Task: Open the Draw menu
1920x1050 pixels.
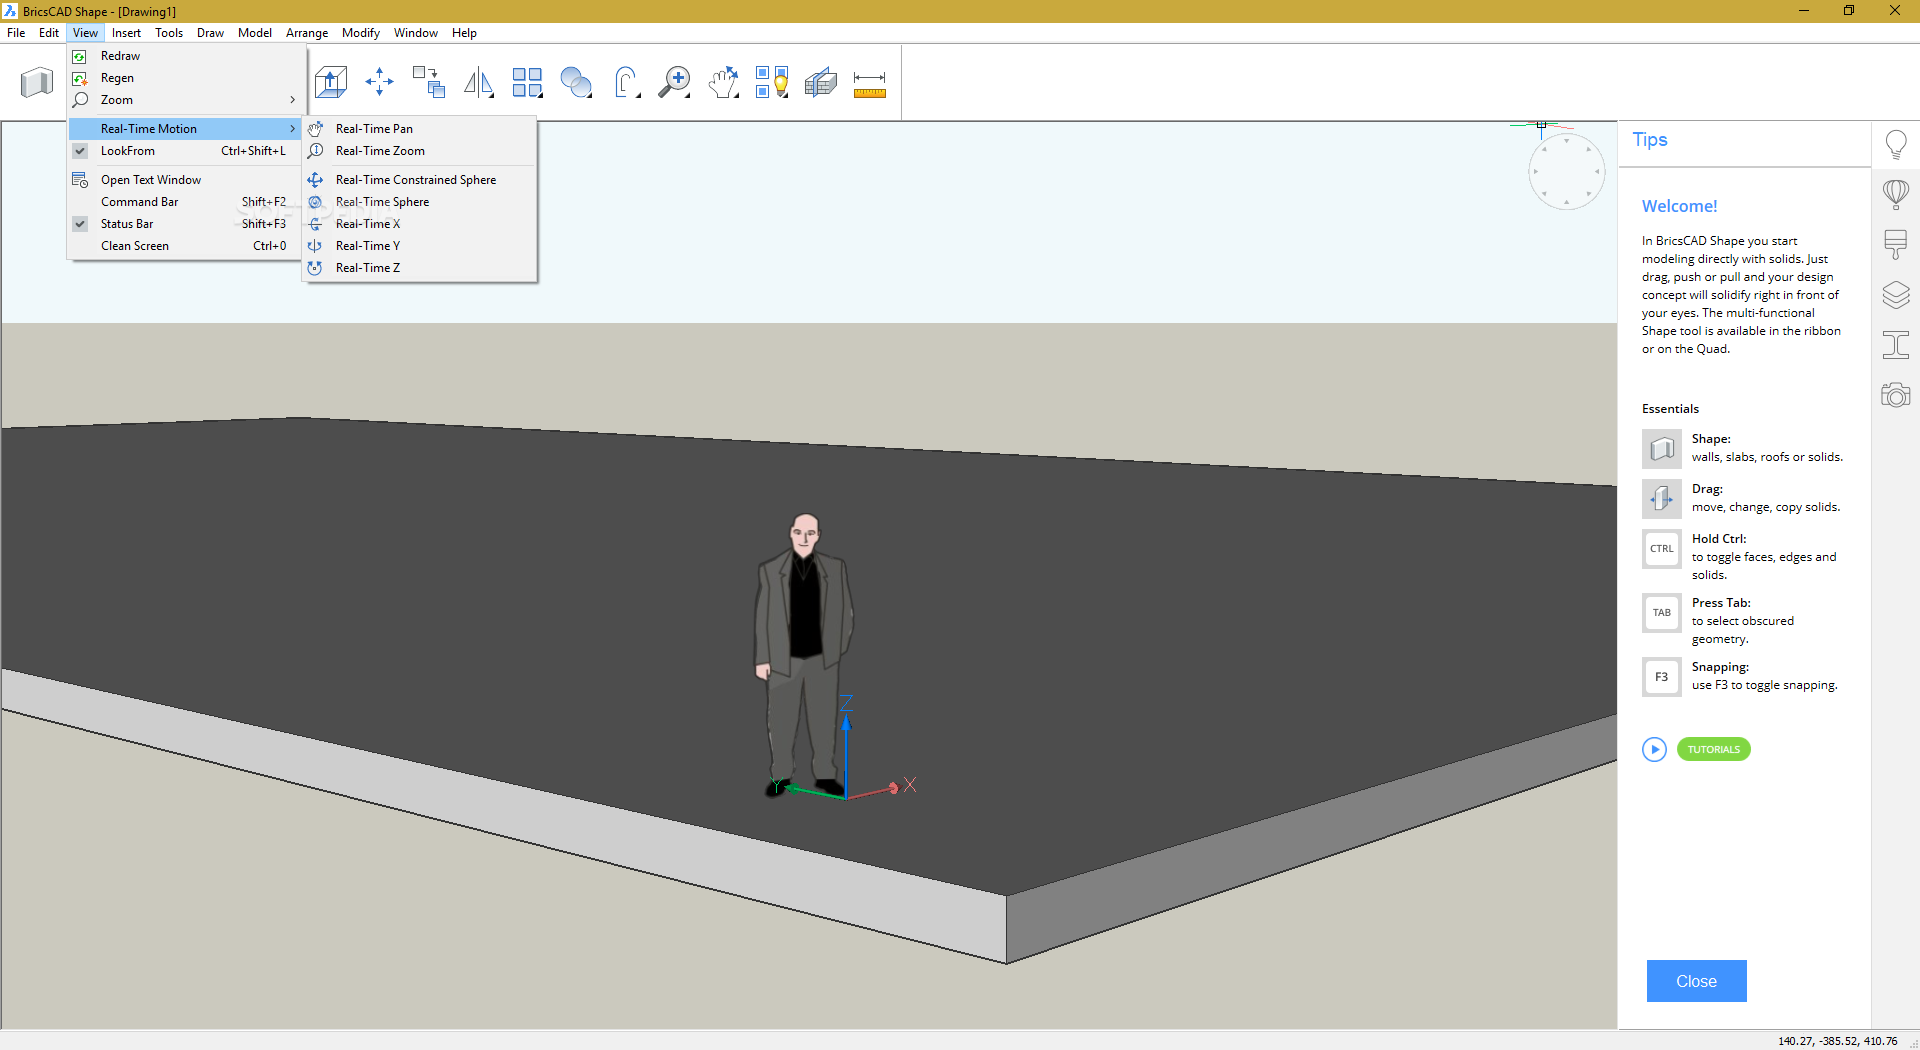Action: click(210, 33)
